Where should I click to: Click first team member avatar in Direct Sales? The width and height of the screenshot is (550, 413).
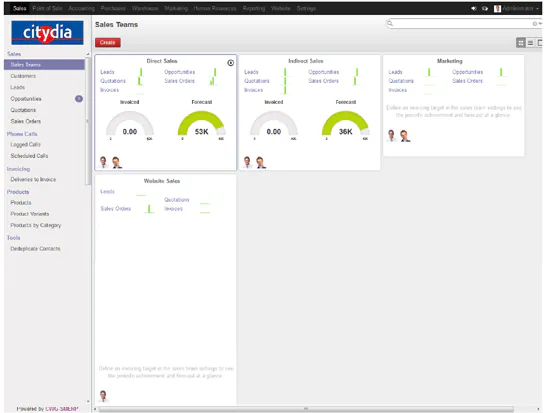point(103,162)
